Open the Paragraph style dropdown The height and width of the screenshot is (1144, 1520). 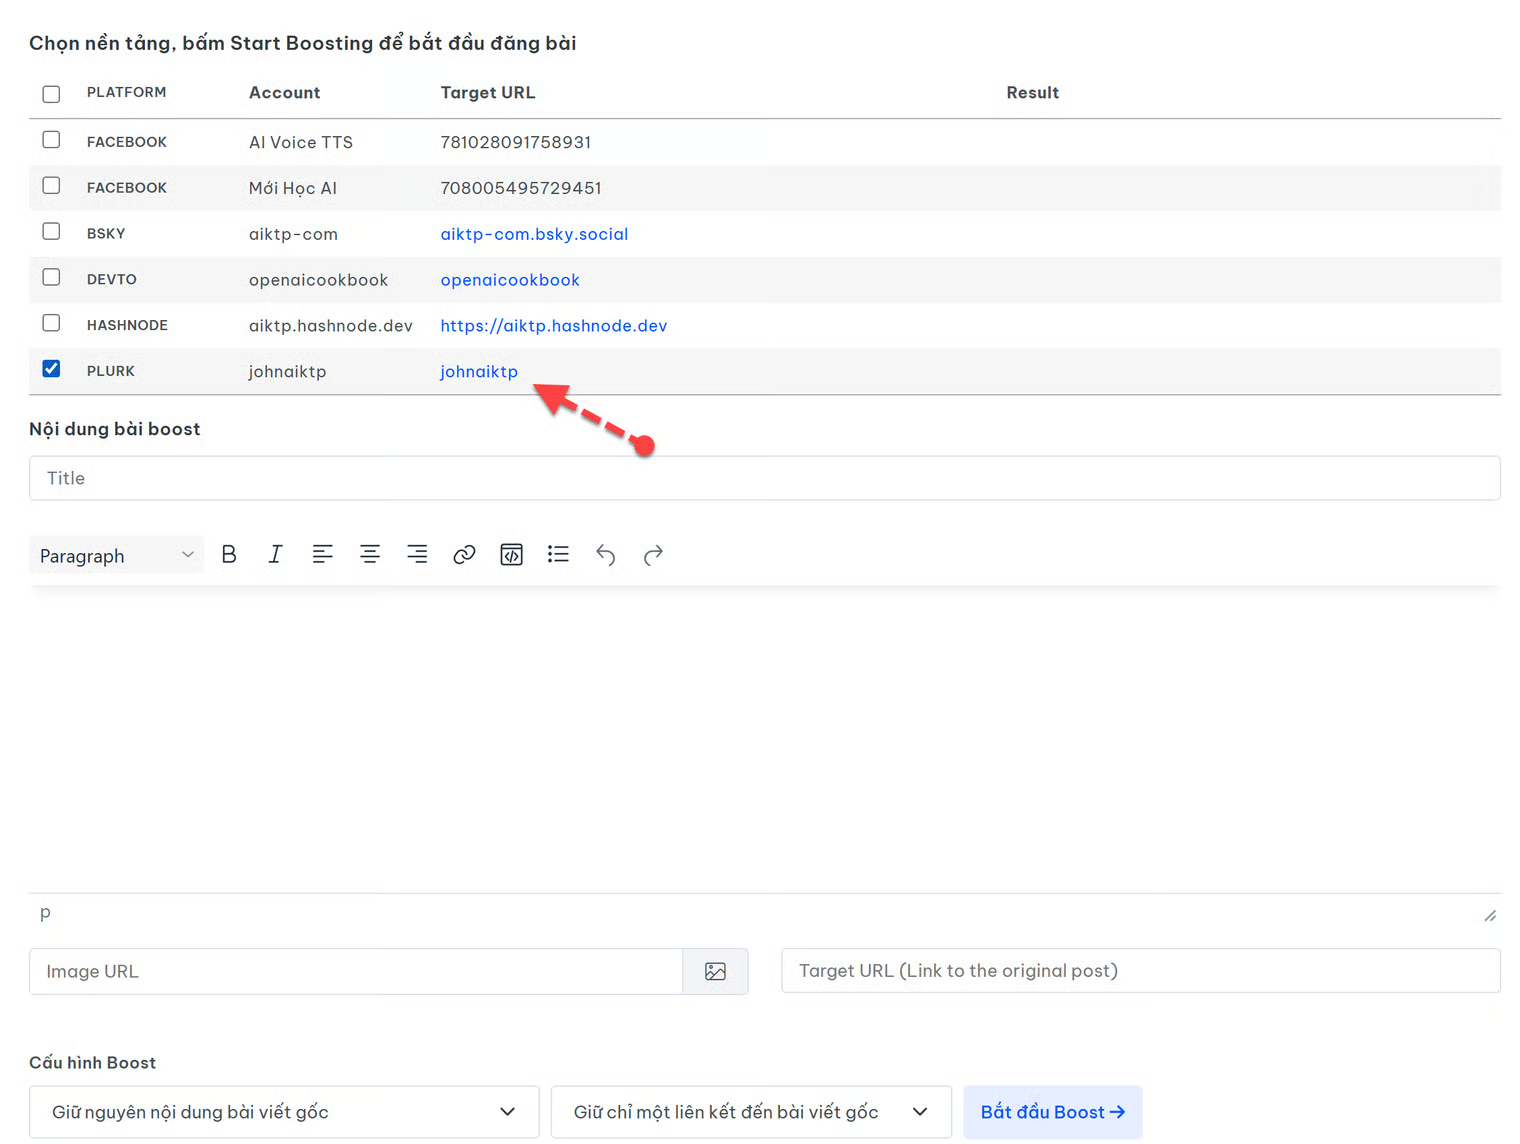116,555
